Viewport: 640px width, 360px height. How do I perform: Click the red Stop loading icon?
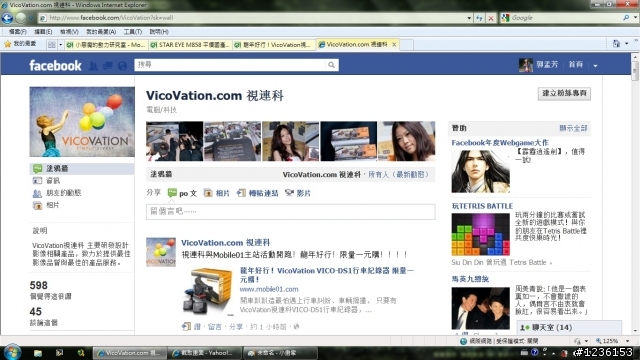click(x=491, y=18)
